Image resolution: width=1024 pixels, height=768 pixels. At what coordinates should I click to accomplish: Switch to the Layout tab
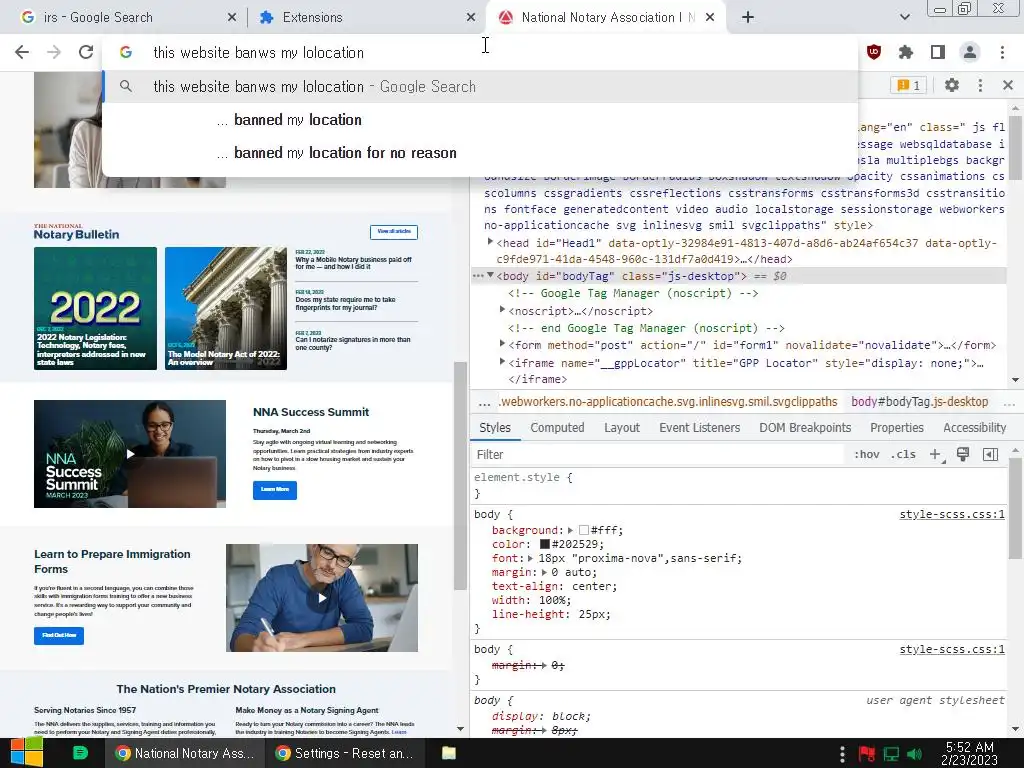621,428
